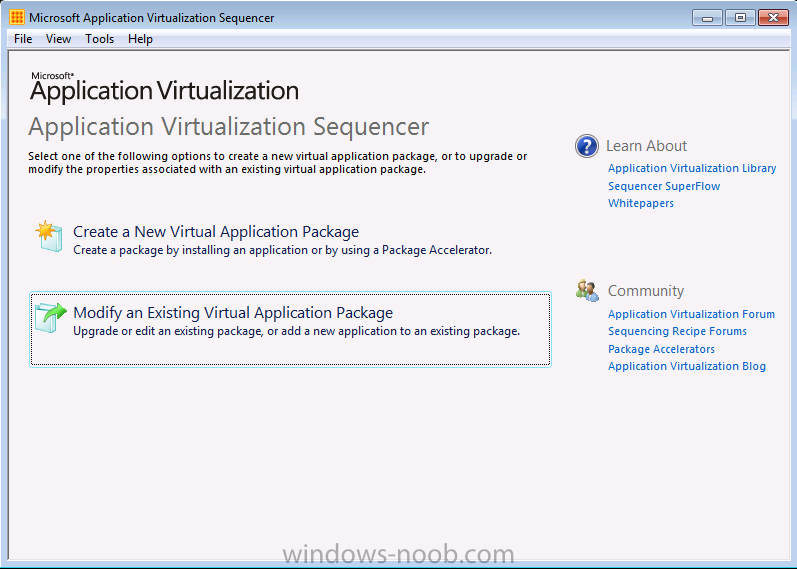The image size is (797, 569).
Task: Maximize the Sequencer window
Action: point(740,18)
